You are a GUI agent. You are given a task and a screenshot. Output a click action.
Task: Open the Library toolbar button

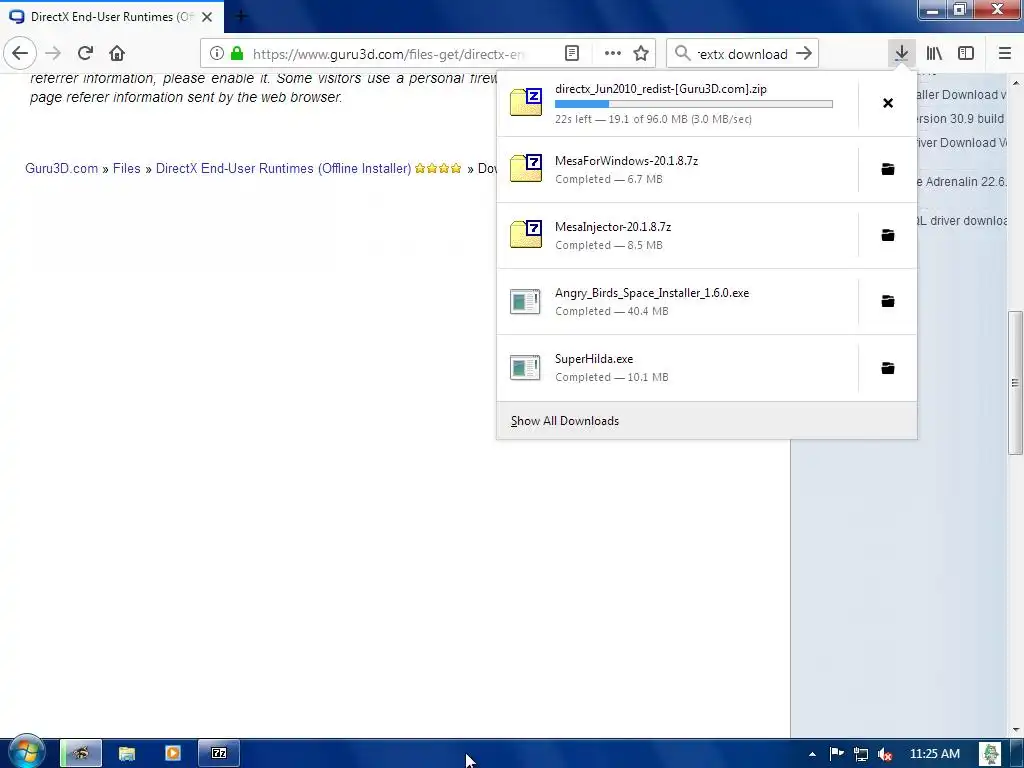934,54
